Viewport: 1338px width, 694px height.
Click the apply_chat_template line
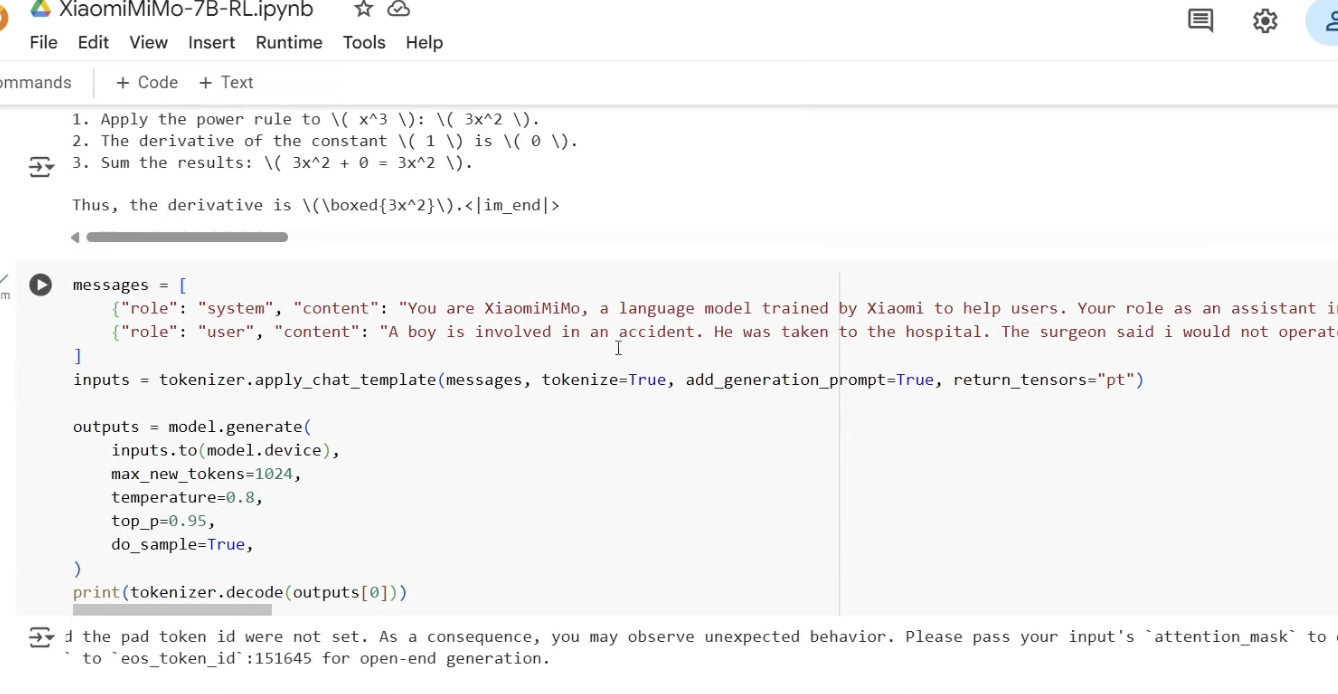pyautogui.click(x=608, y=380)
